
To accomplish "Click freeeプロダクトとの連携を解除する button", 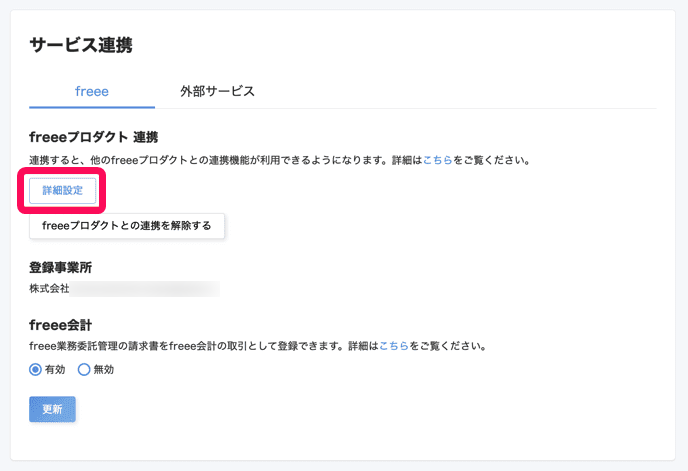I will pyautogui.click(x=127, y=226).
